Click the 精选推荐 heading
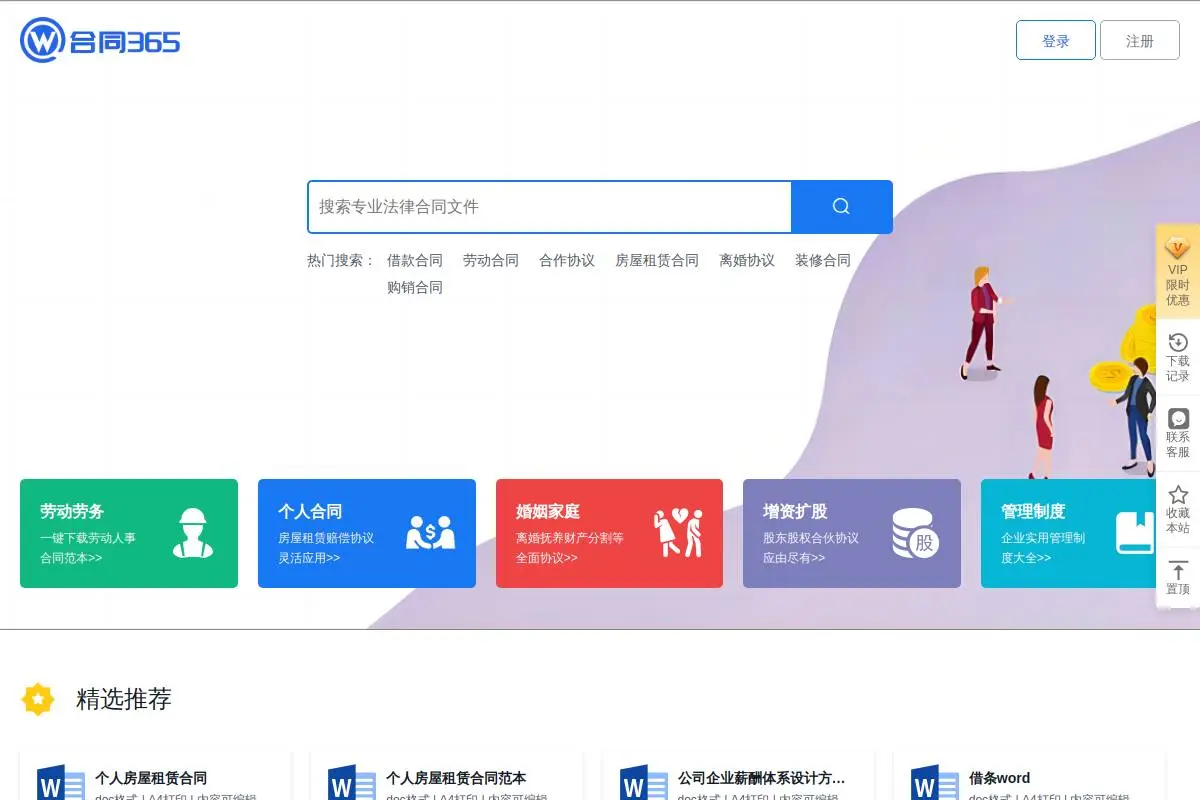This screenshot has height=800, width=1200. click(x=124, y=699)
